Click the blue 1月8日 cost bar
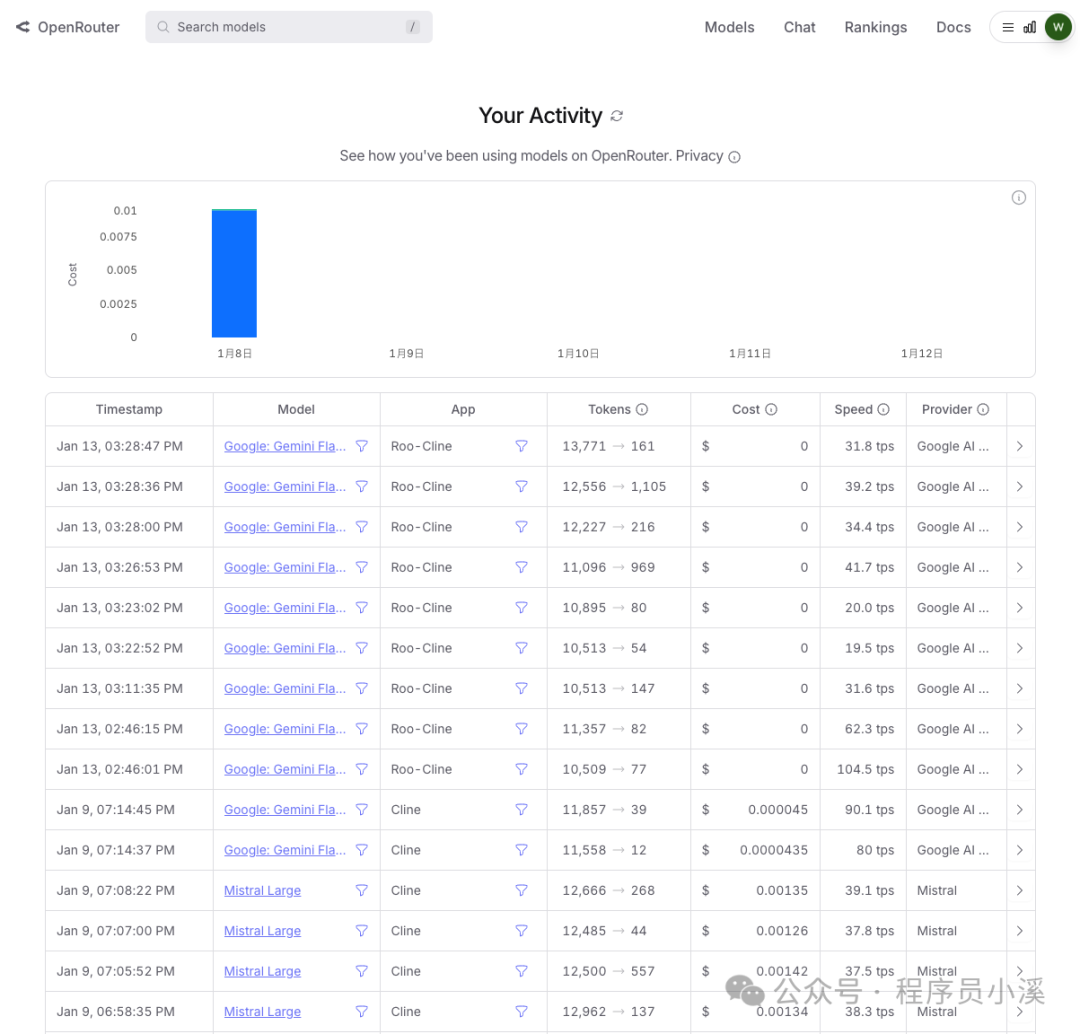 pyautogui.click(x=234, y=273)
